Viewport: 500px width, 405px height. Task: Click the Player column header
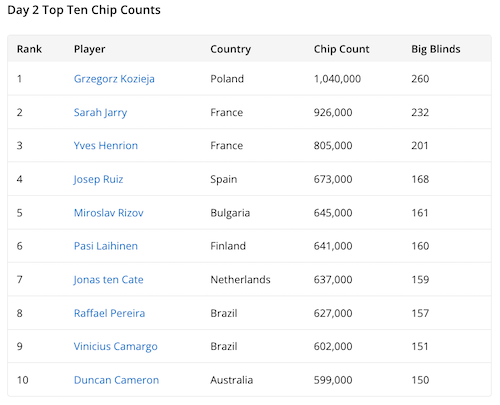89,49
